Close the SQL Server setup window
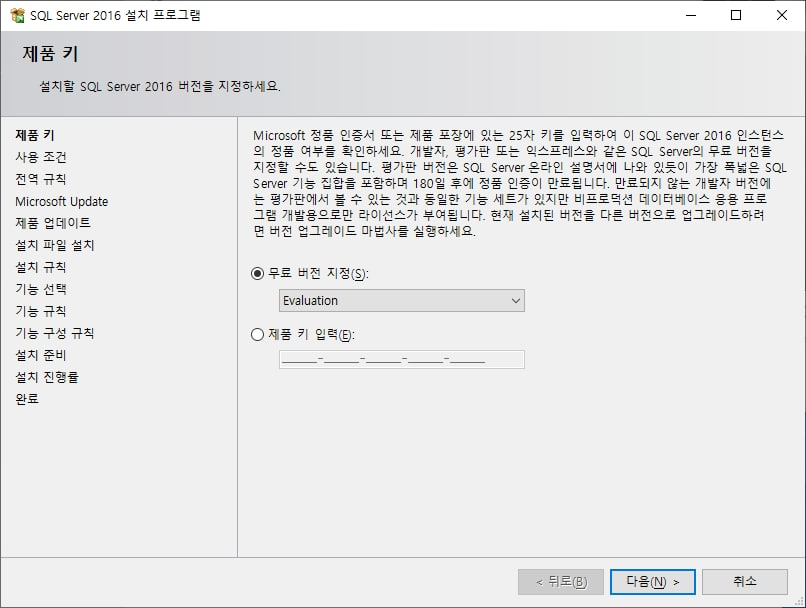The image size is (806, 608). (x=782, y=15)
